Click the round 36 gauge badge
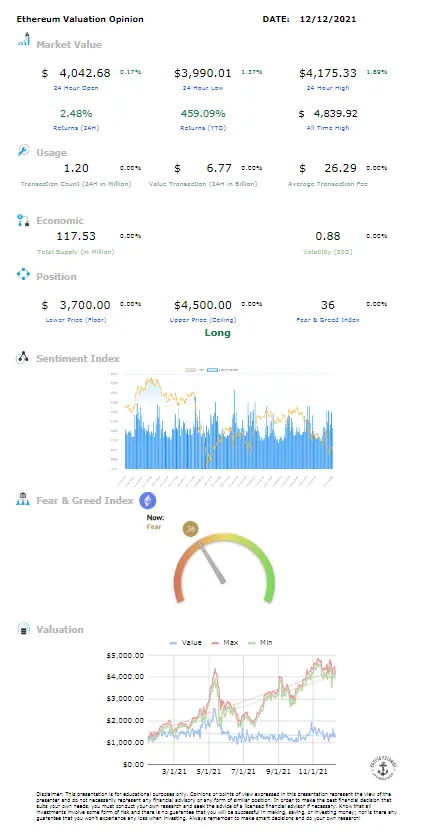Screen dimensions: 427x839 tap(190, 529)
